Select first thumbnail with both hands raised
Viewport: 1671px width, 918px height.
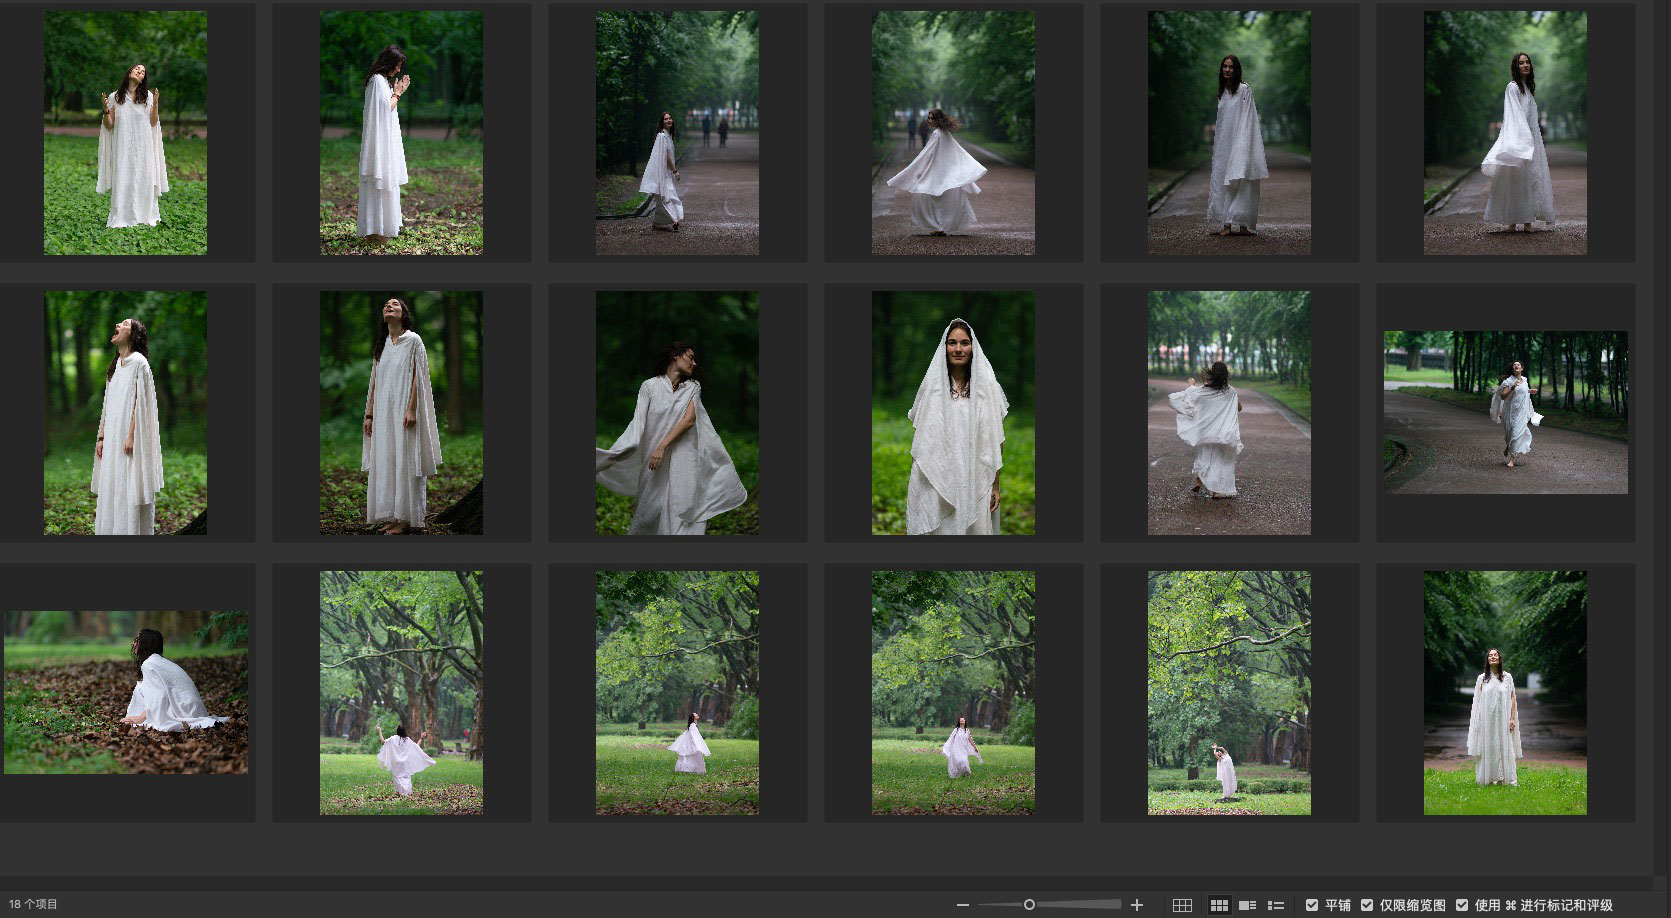click(x=125, y=133)
